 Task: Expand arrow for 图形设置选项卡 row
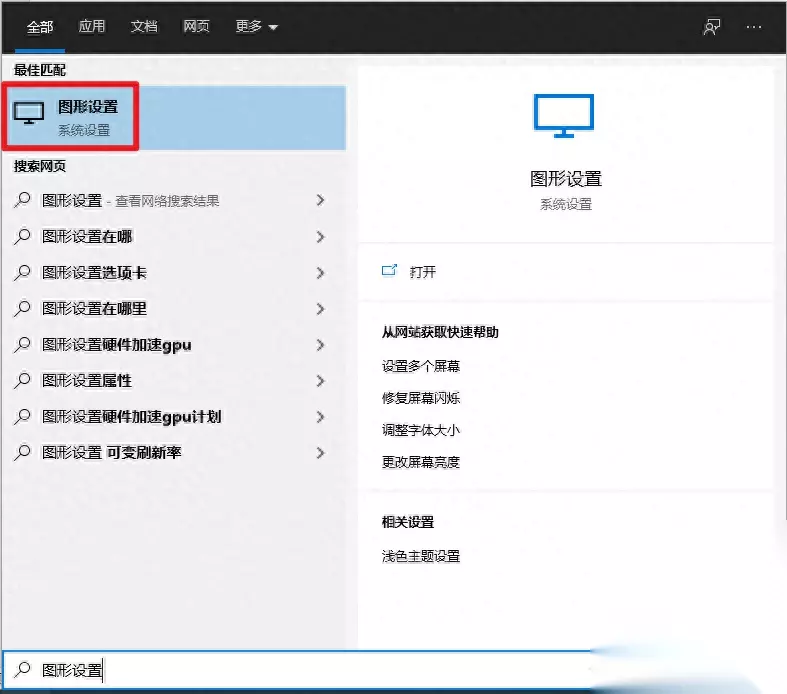320,273
